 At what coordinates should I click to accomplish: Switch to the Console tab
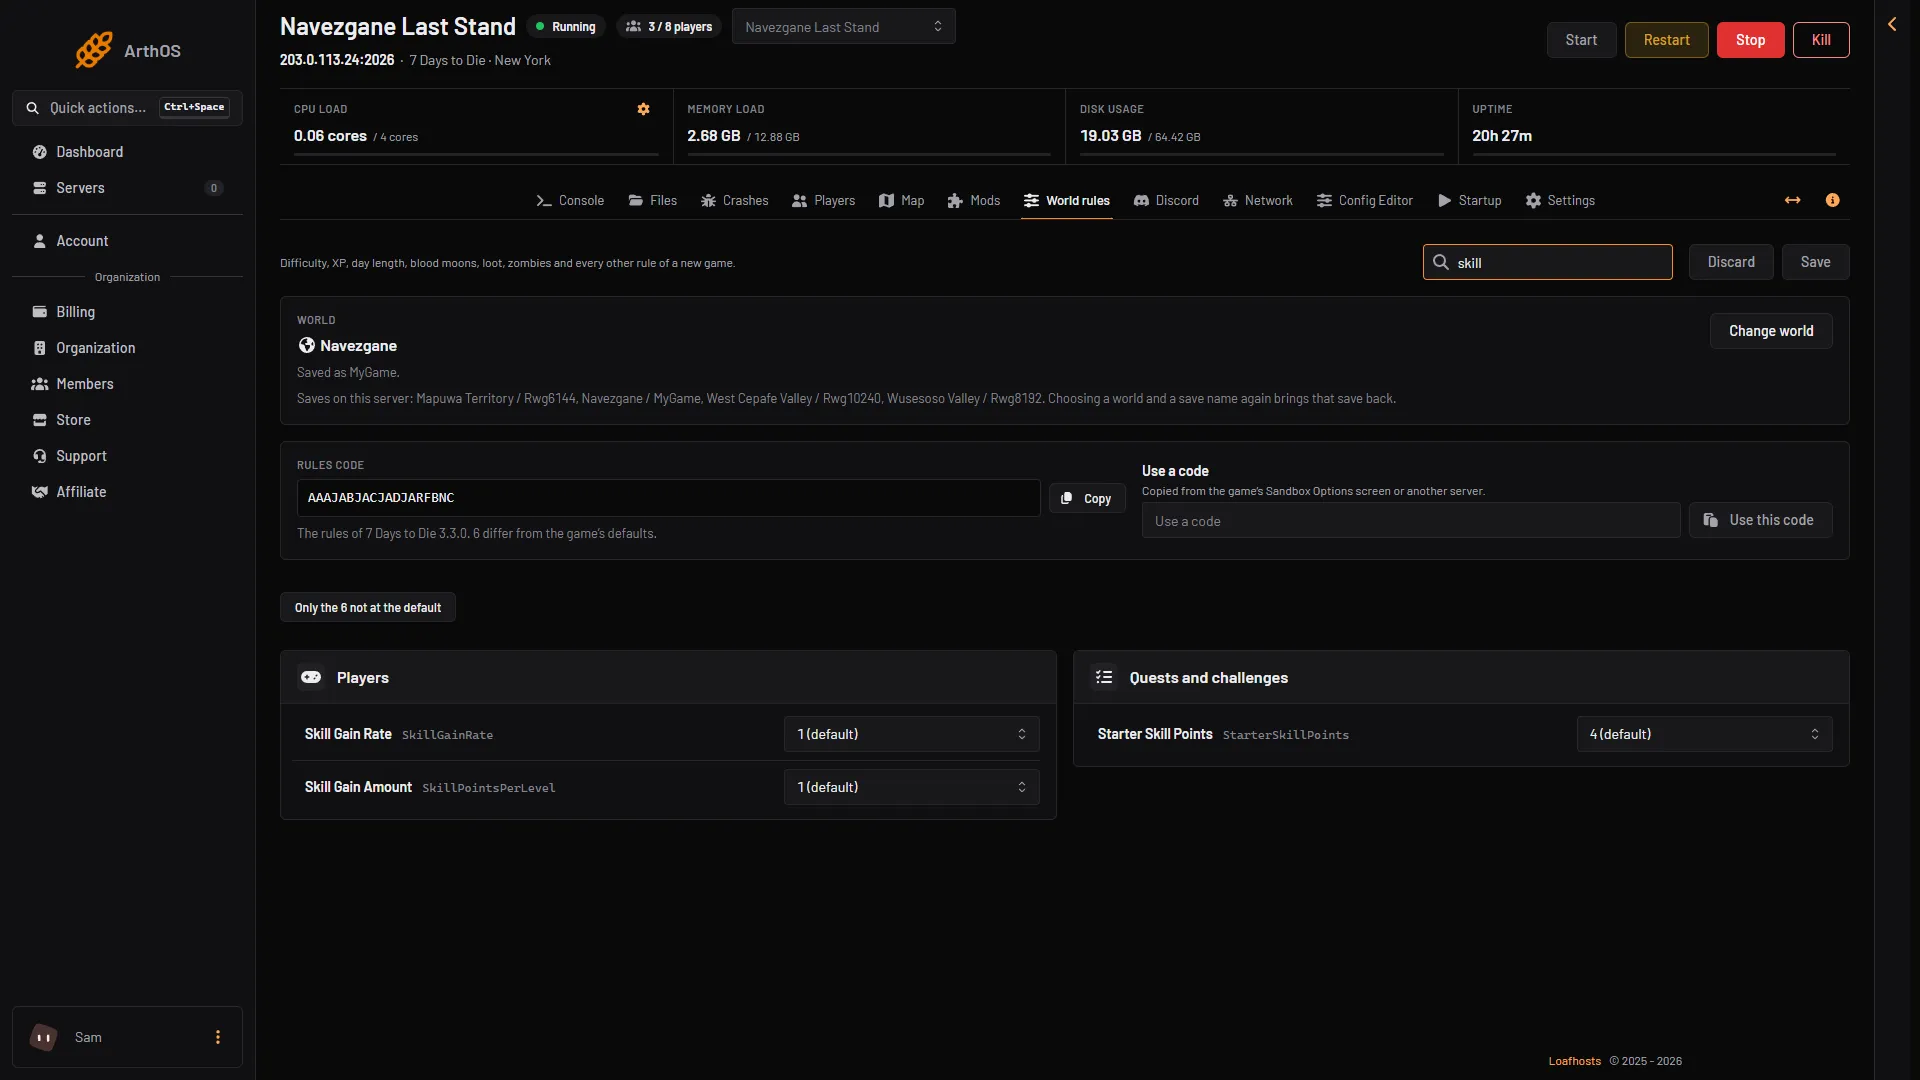(x=570, y=200)
